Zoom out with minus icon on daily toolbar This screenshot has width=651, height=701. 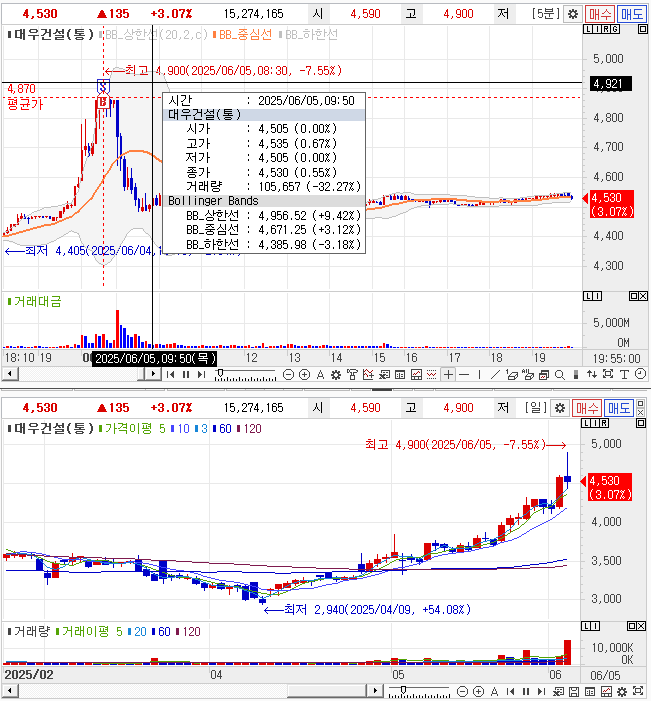click(x=462, y=692)
